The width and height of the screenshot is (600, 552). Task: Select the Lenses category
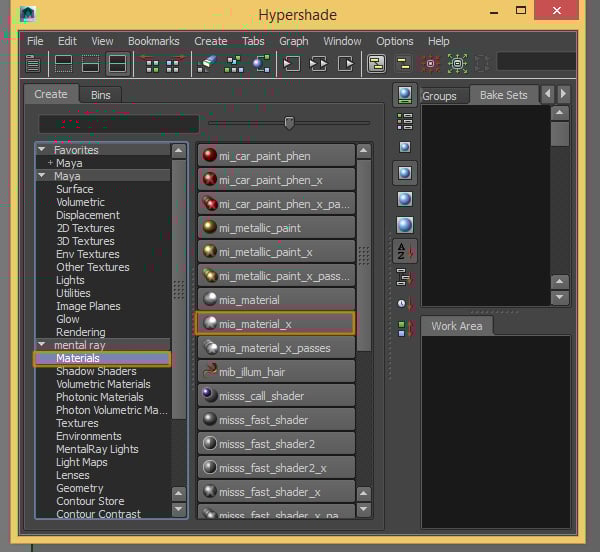point(73,475)
